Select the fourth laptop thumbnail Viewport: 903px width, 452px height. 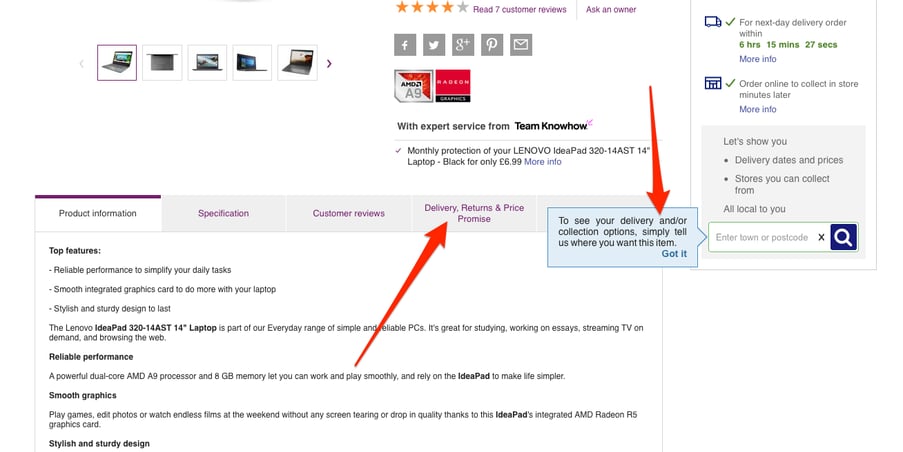tap(252, 63)
